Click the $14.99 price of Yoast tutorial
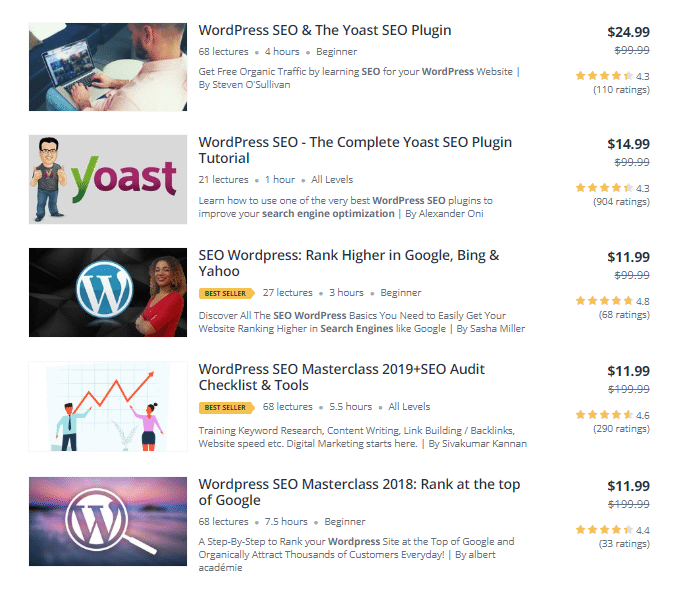 point(628,144)
